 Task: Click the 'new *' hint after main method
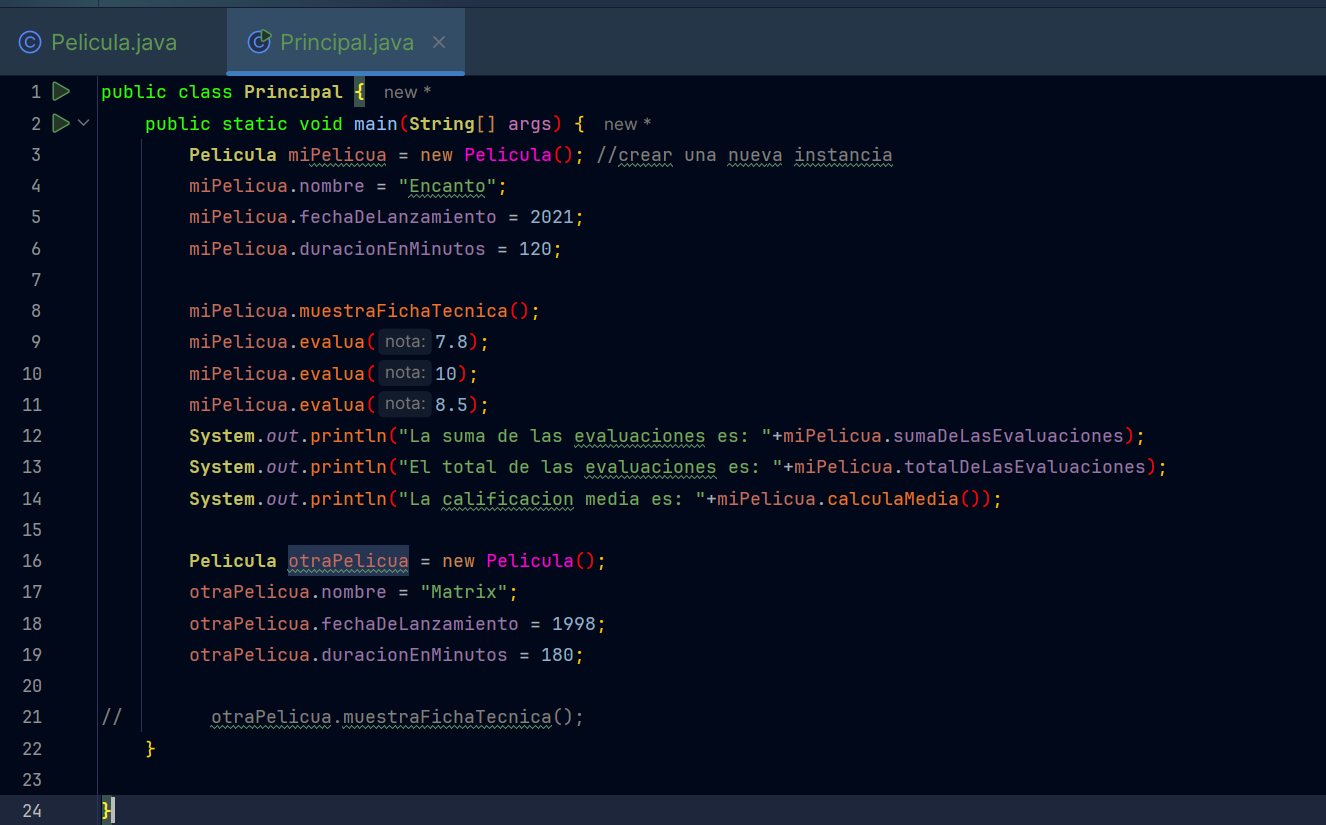[627, 124]
